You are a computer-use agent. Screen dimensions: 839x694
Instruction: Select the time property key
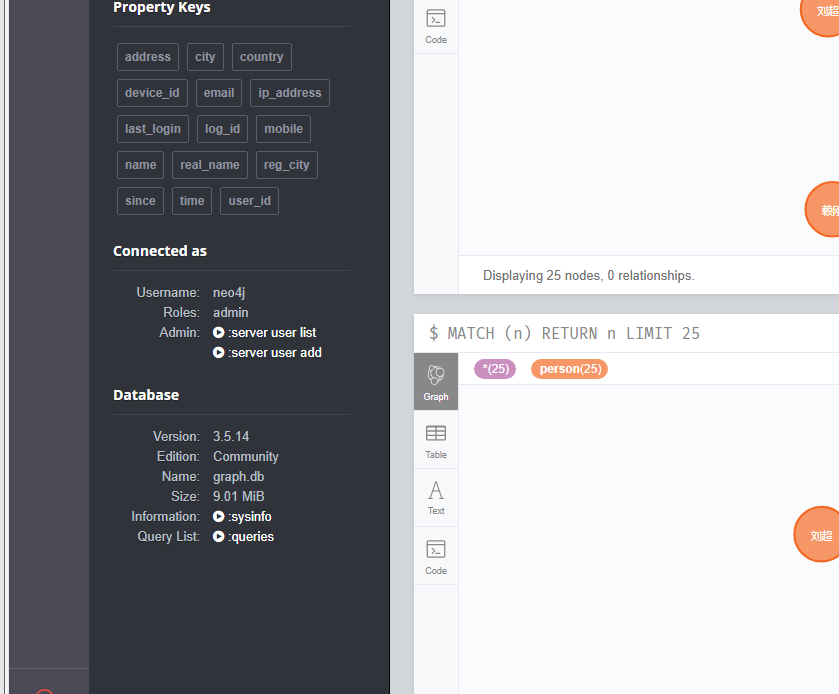point(192,201)
